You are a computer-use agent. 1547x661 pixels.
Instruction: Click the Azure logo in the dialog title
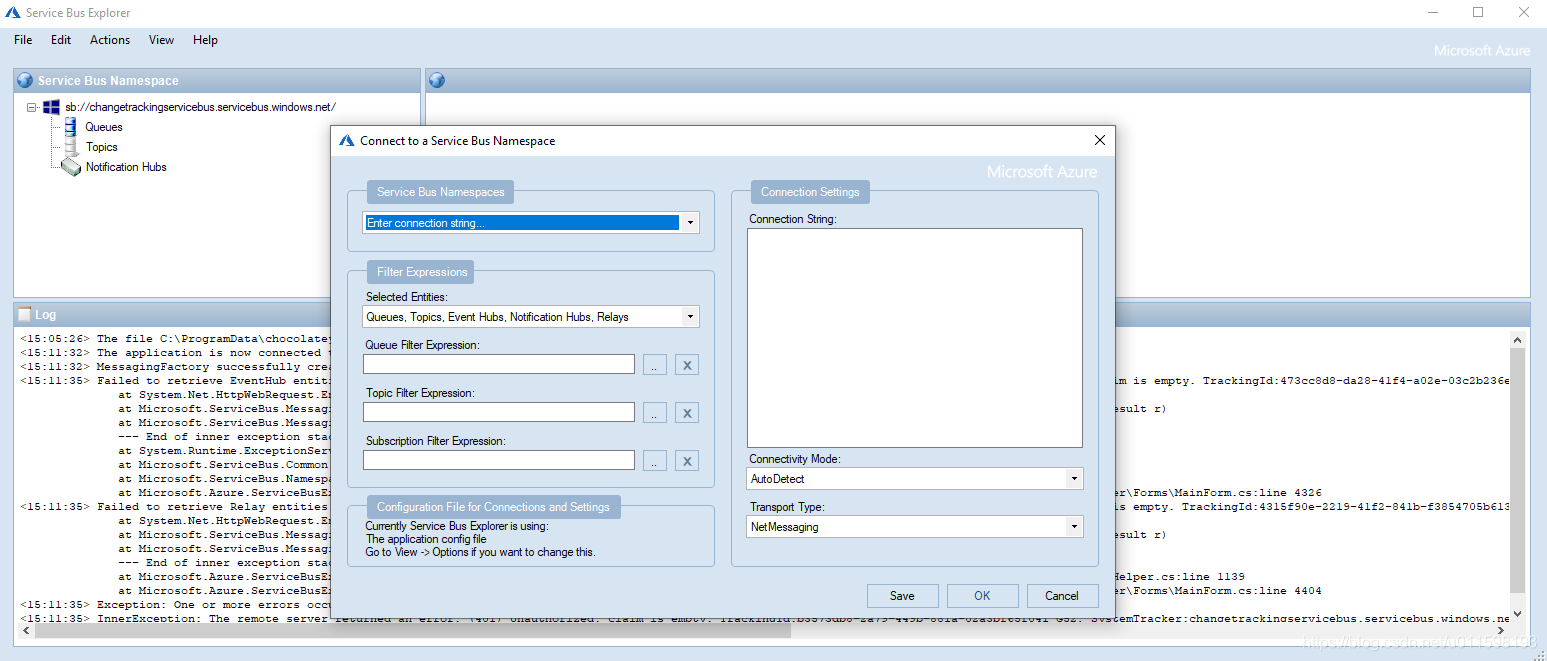point(347,141)
